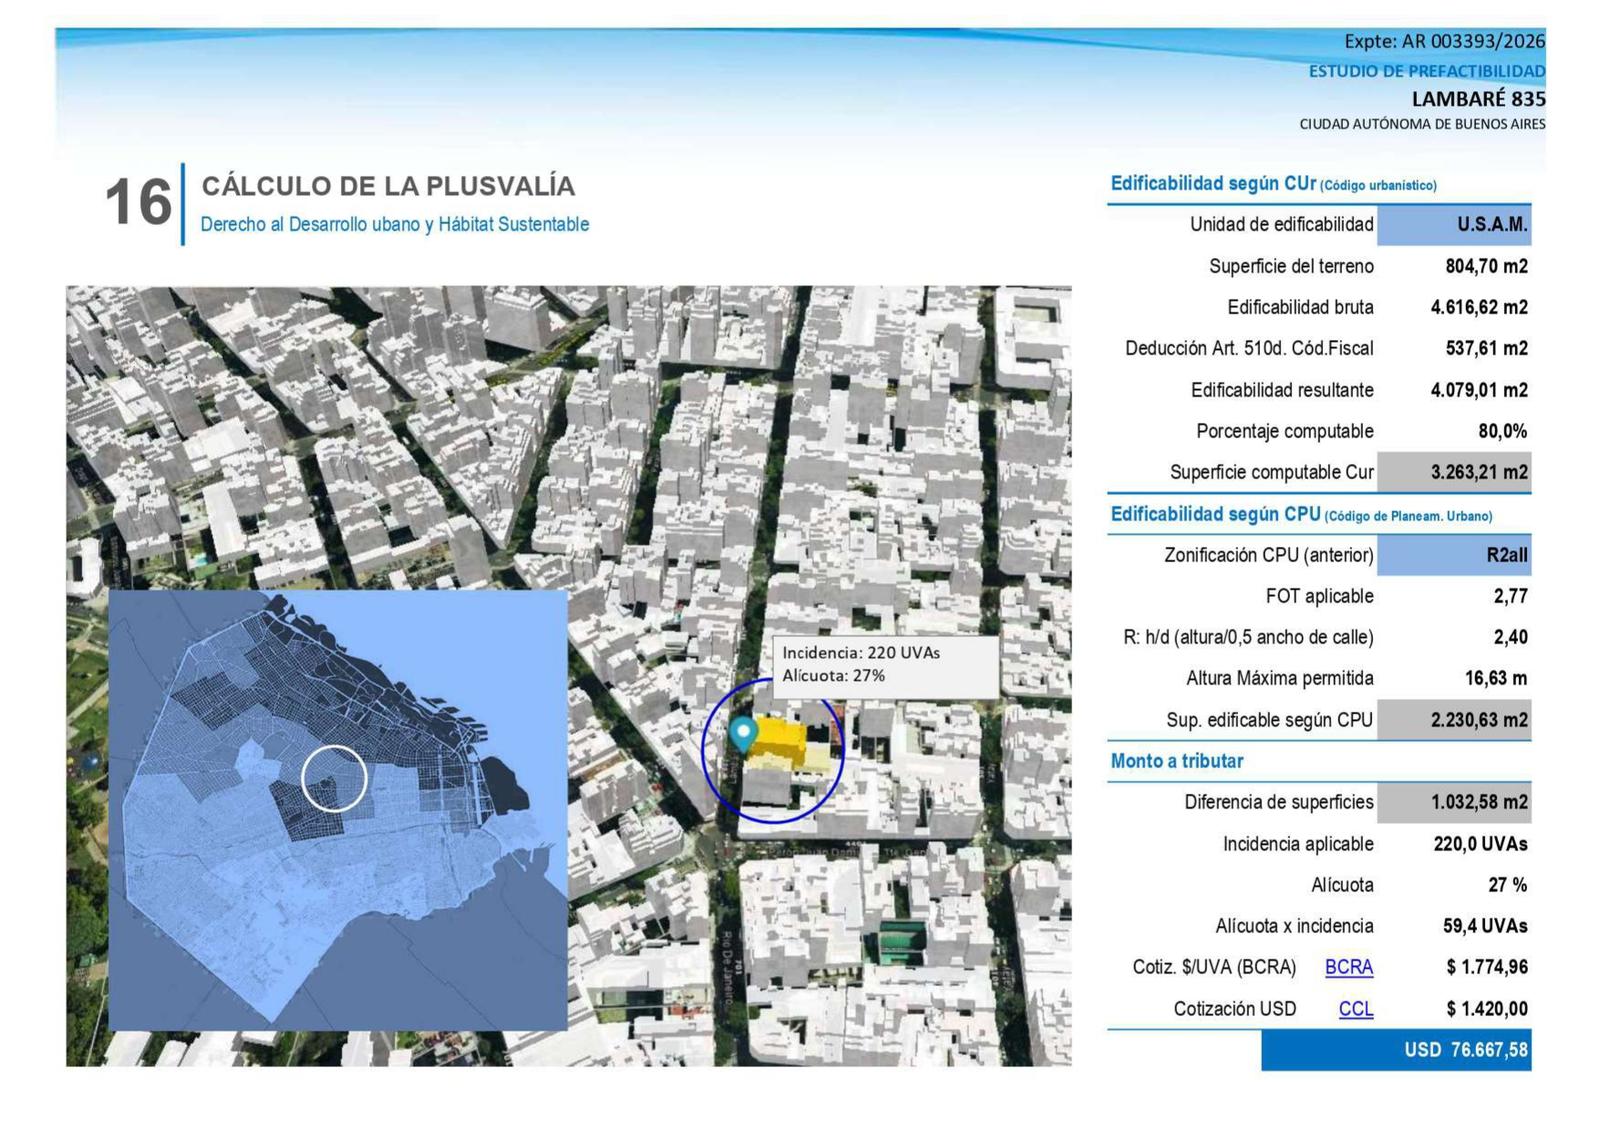The height and width of the screenshot is (1130, 1600).
Task: Click the Derecho al Desarrollo subtitle
Action: pyautogui.click(x=395, y=225)
